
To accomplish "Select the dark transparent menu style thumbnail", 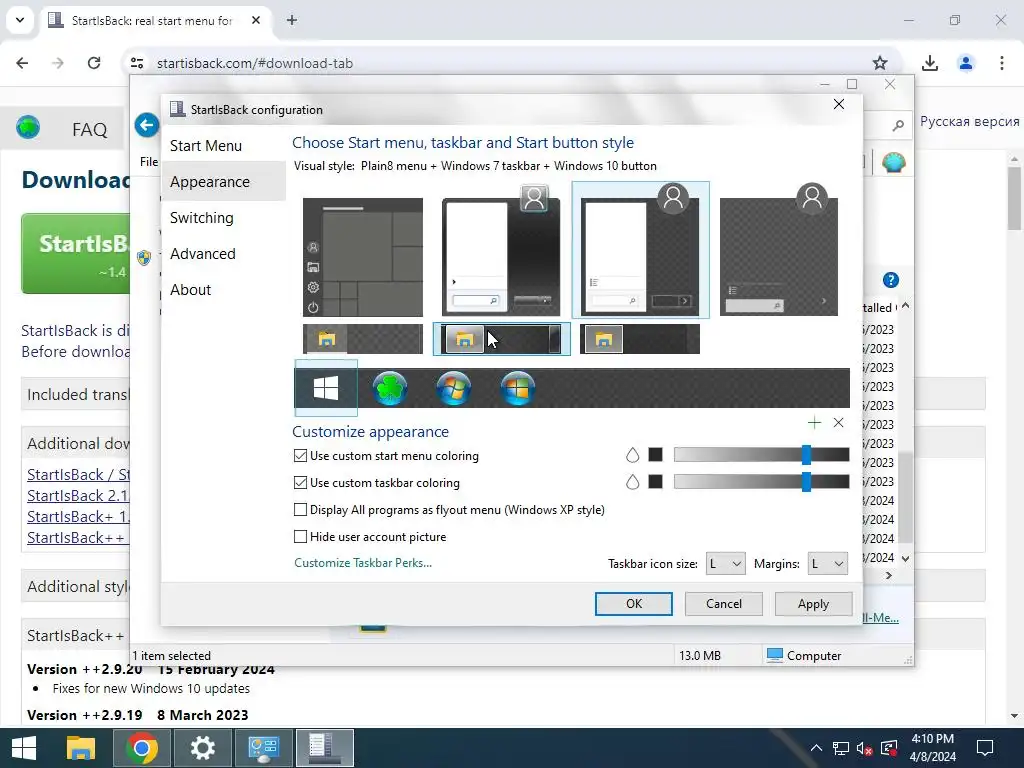I will (779, 251).
